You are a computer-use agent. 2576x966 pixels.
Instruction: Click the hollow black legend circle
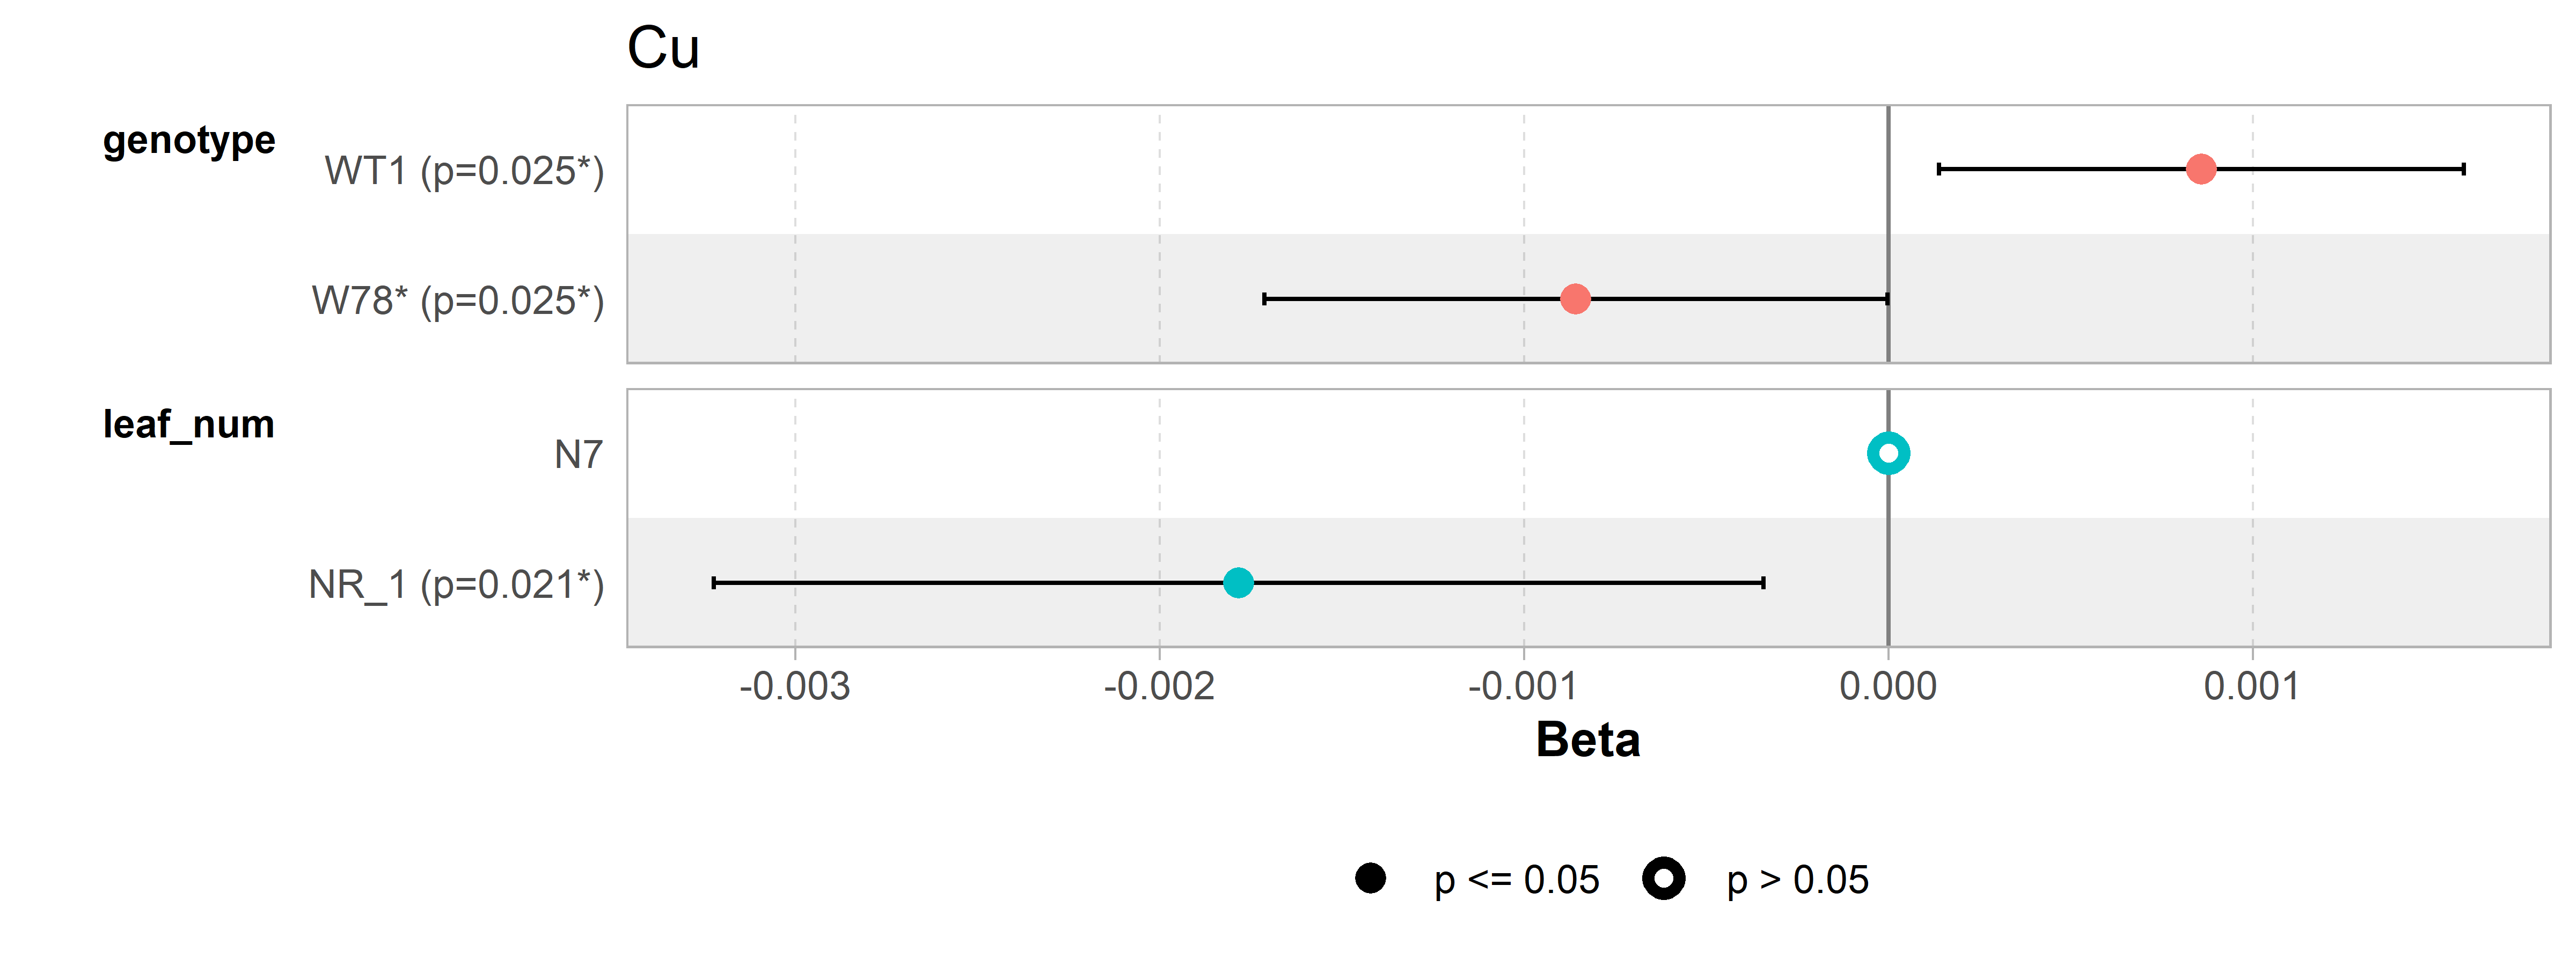tap(1664, 878)
